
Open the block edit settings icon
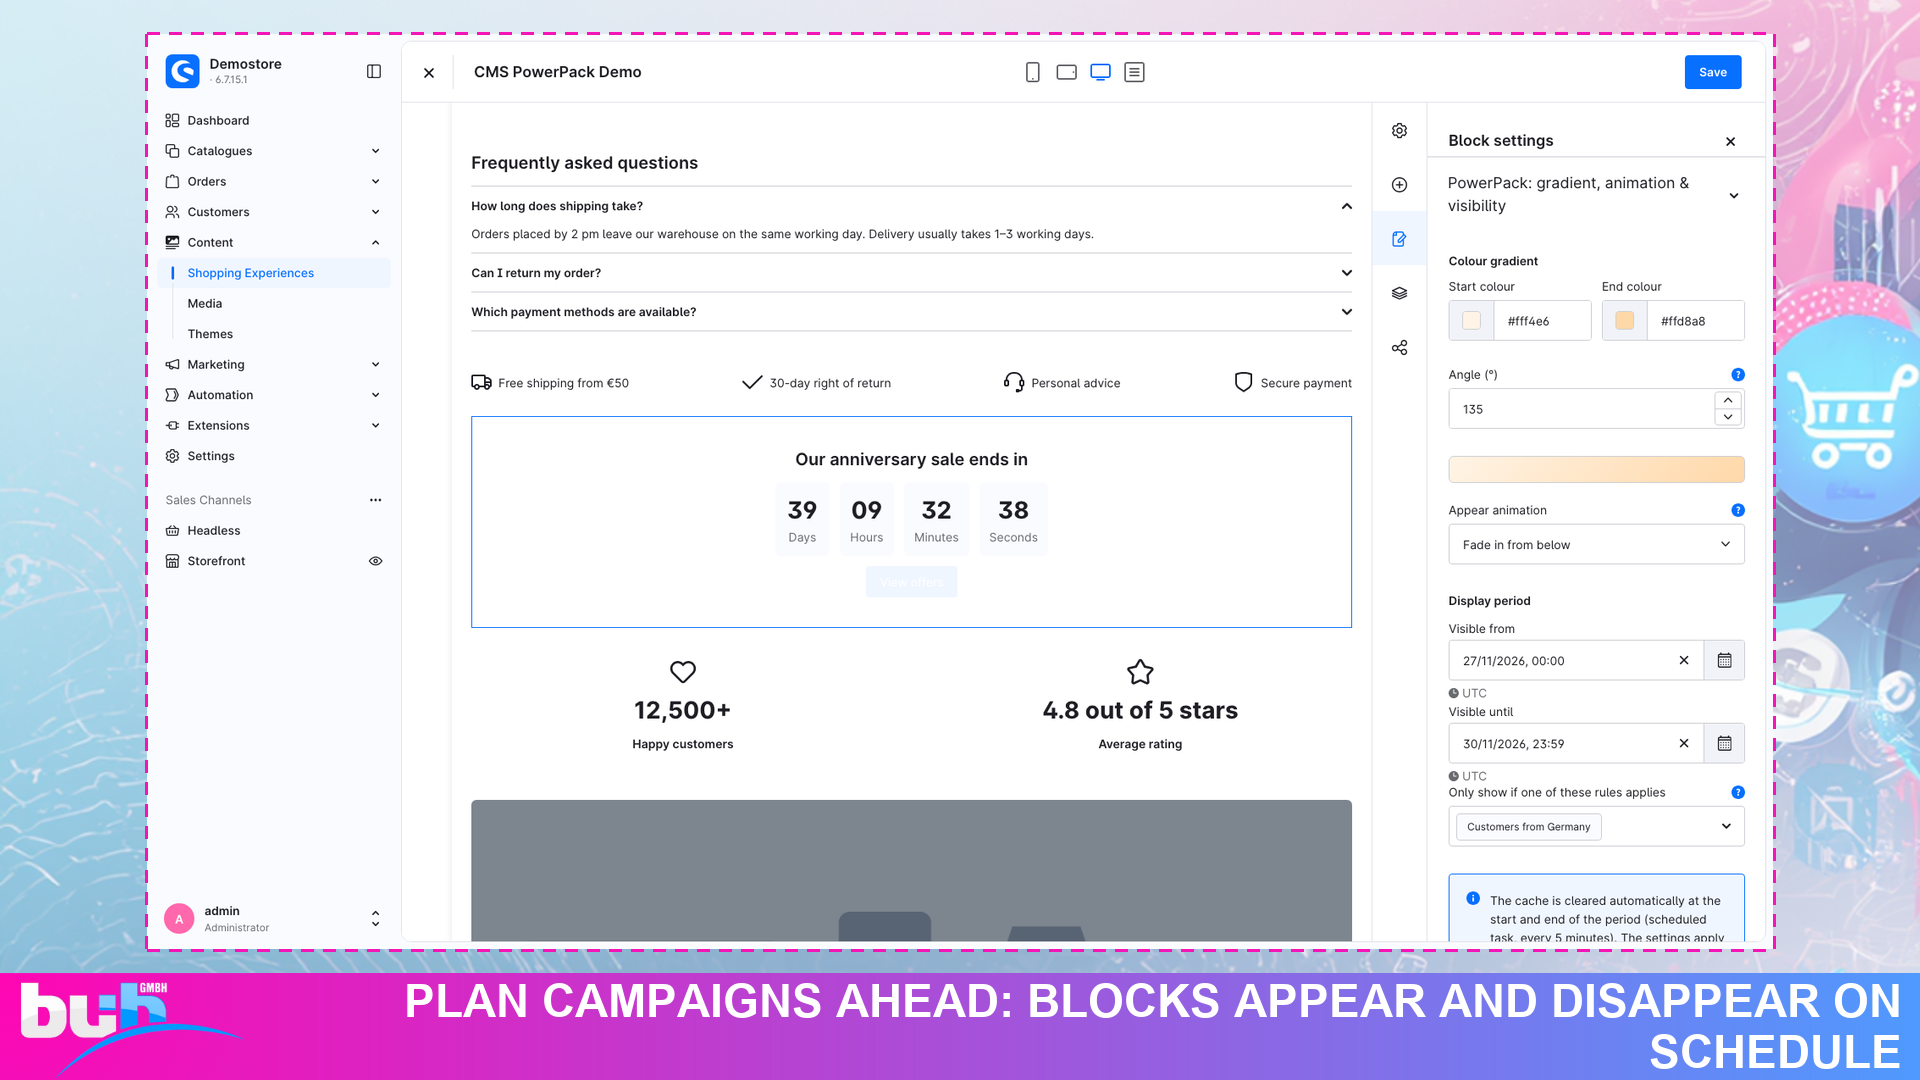point(1400,239)
